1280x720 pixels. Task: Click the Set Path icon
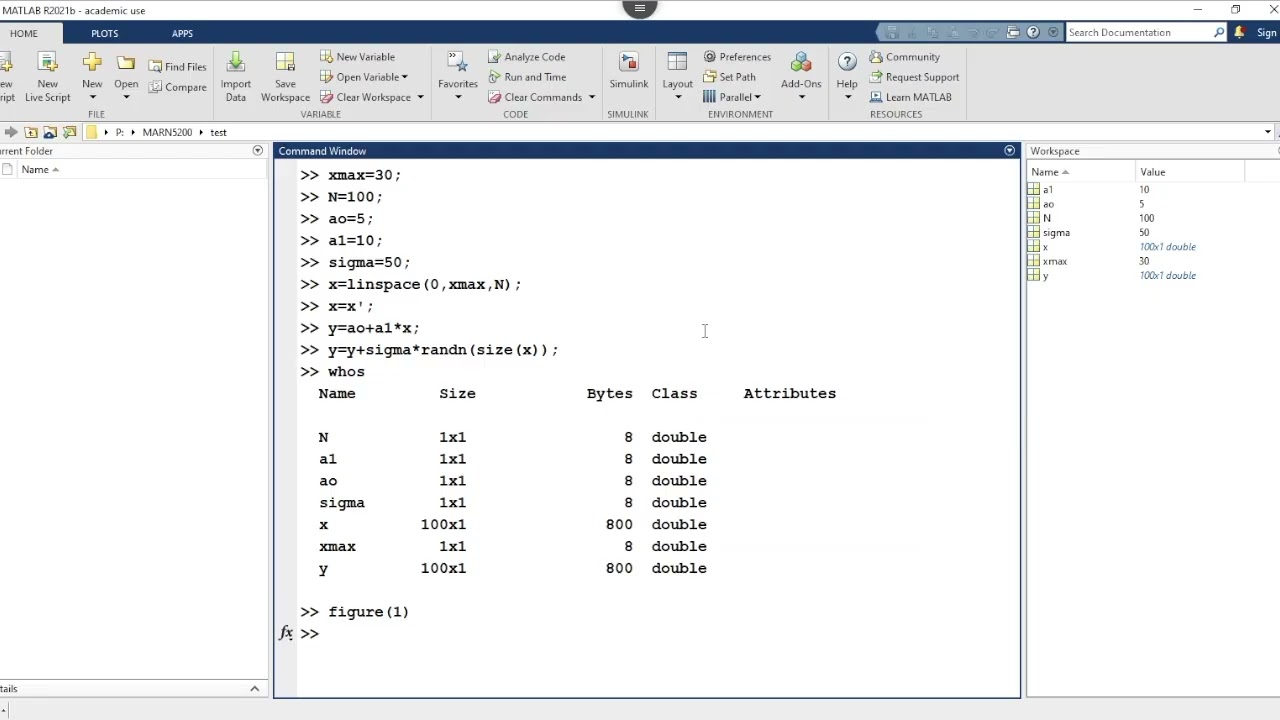click(710, 77)
